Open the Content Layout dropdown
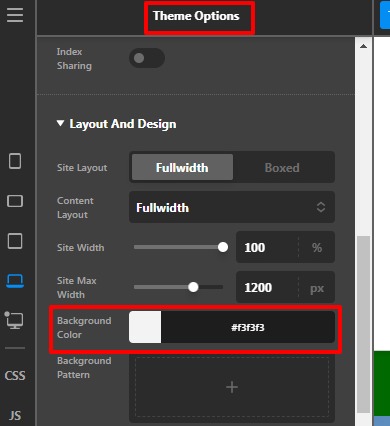Screen dimensions: 390x426 pos(232,207)
